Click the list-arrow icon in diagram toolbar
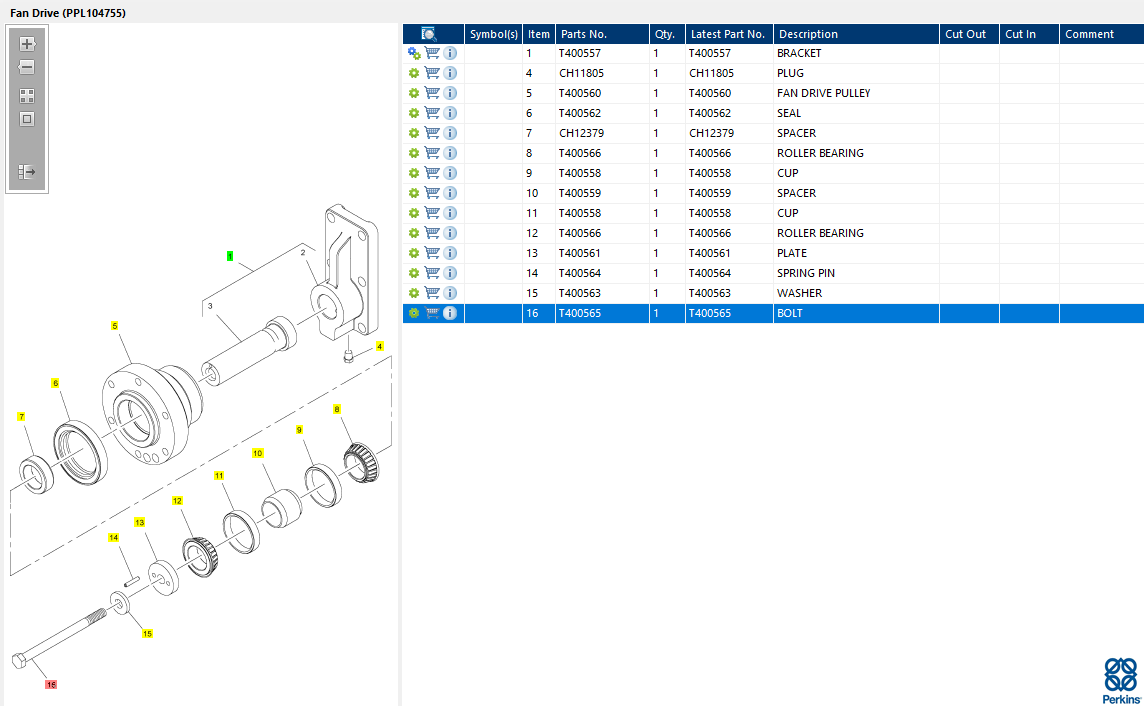This screenshot has width=1144, height=706. tap(27, 172)
